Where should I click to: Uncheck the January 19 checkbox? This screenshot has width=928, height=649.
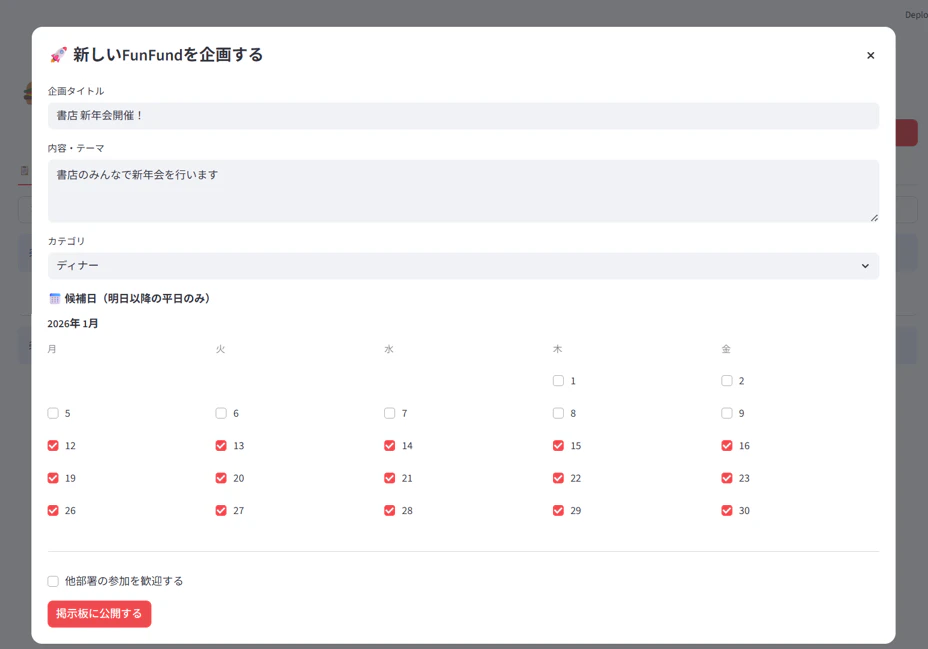[53, 478]
